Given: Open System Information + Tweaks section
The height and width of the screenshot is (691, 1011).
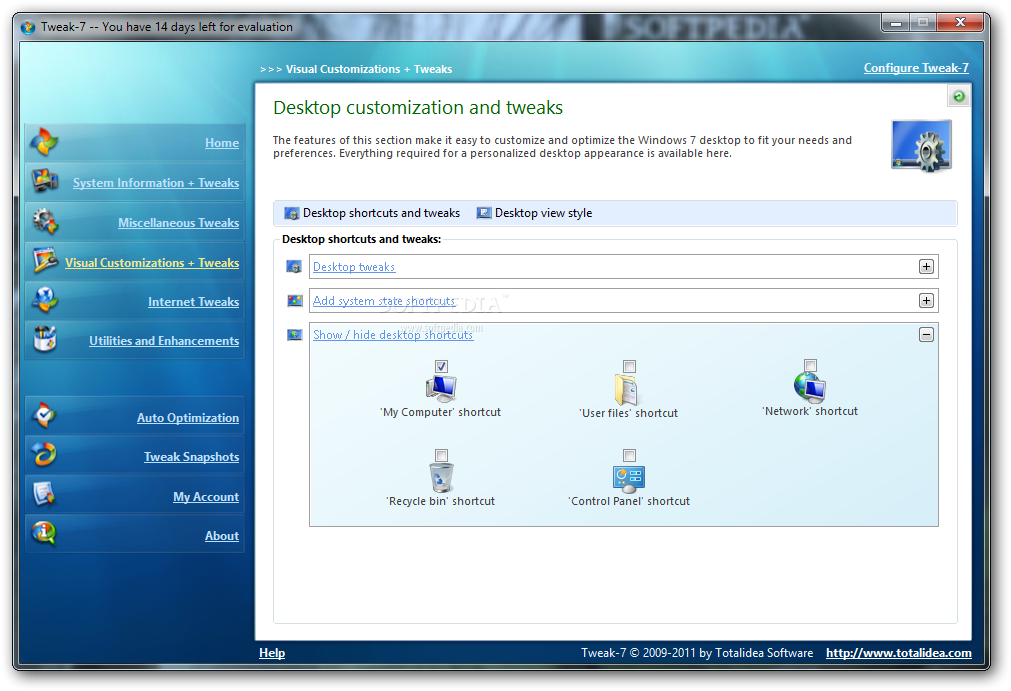Looking at the screenshot, I should (156, 183).
